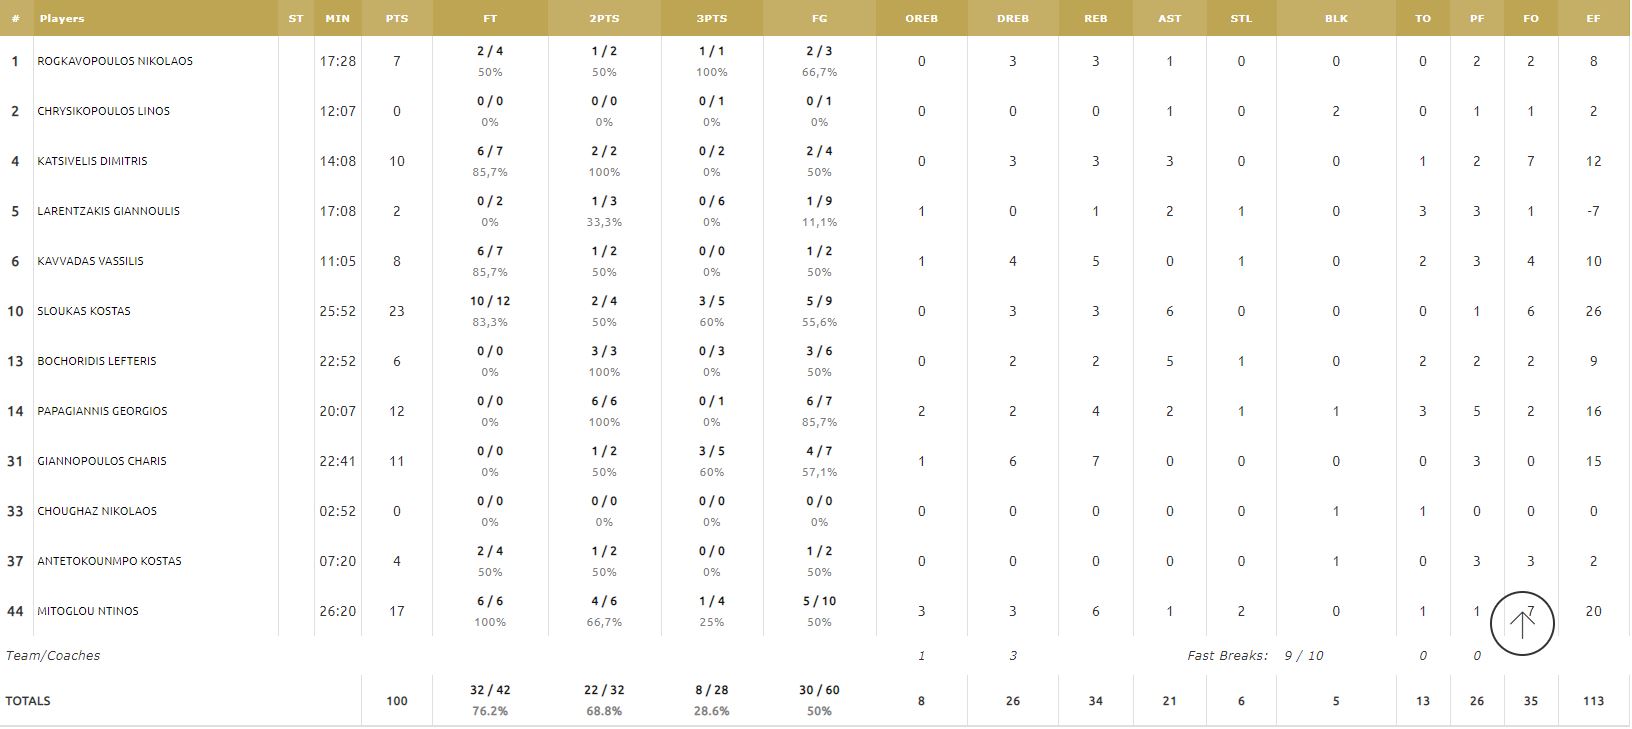Sort by REB column header

[1095, 18]
